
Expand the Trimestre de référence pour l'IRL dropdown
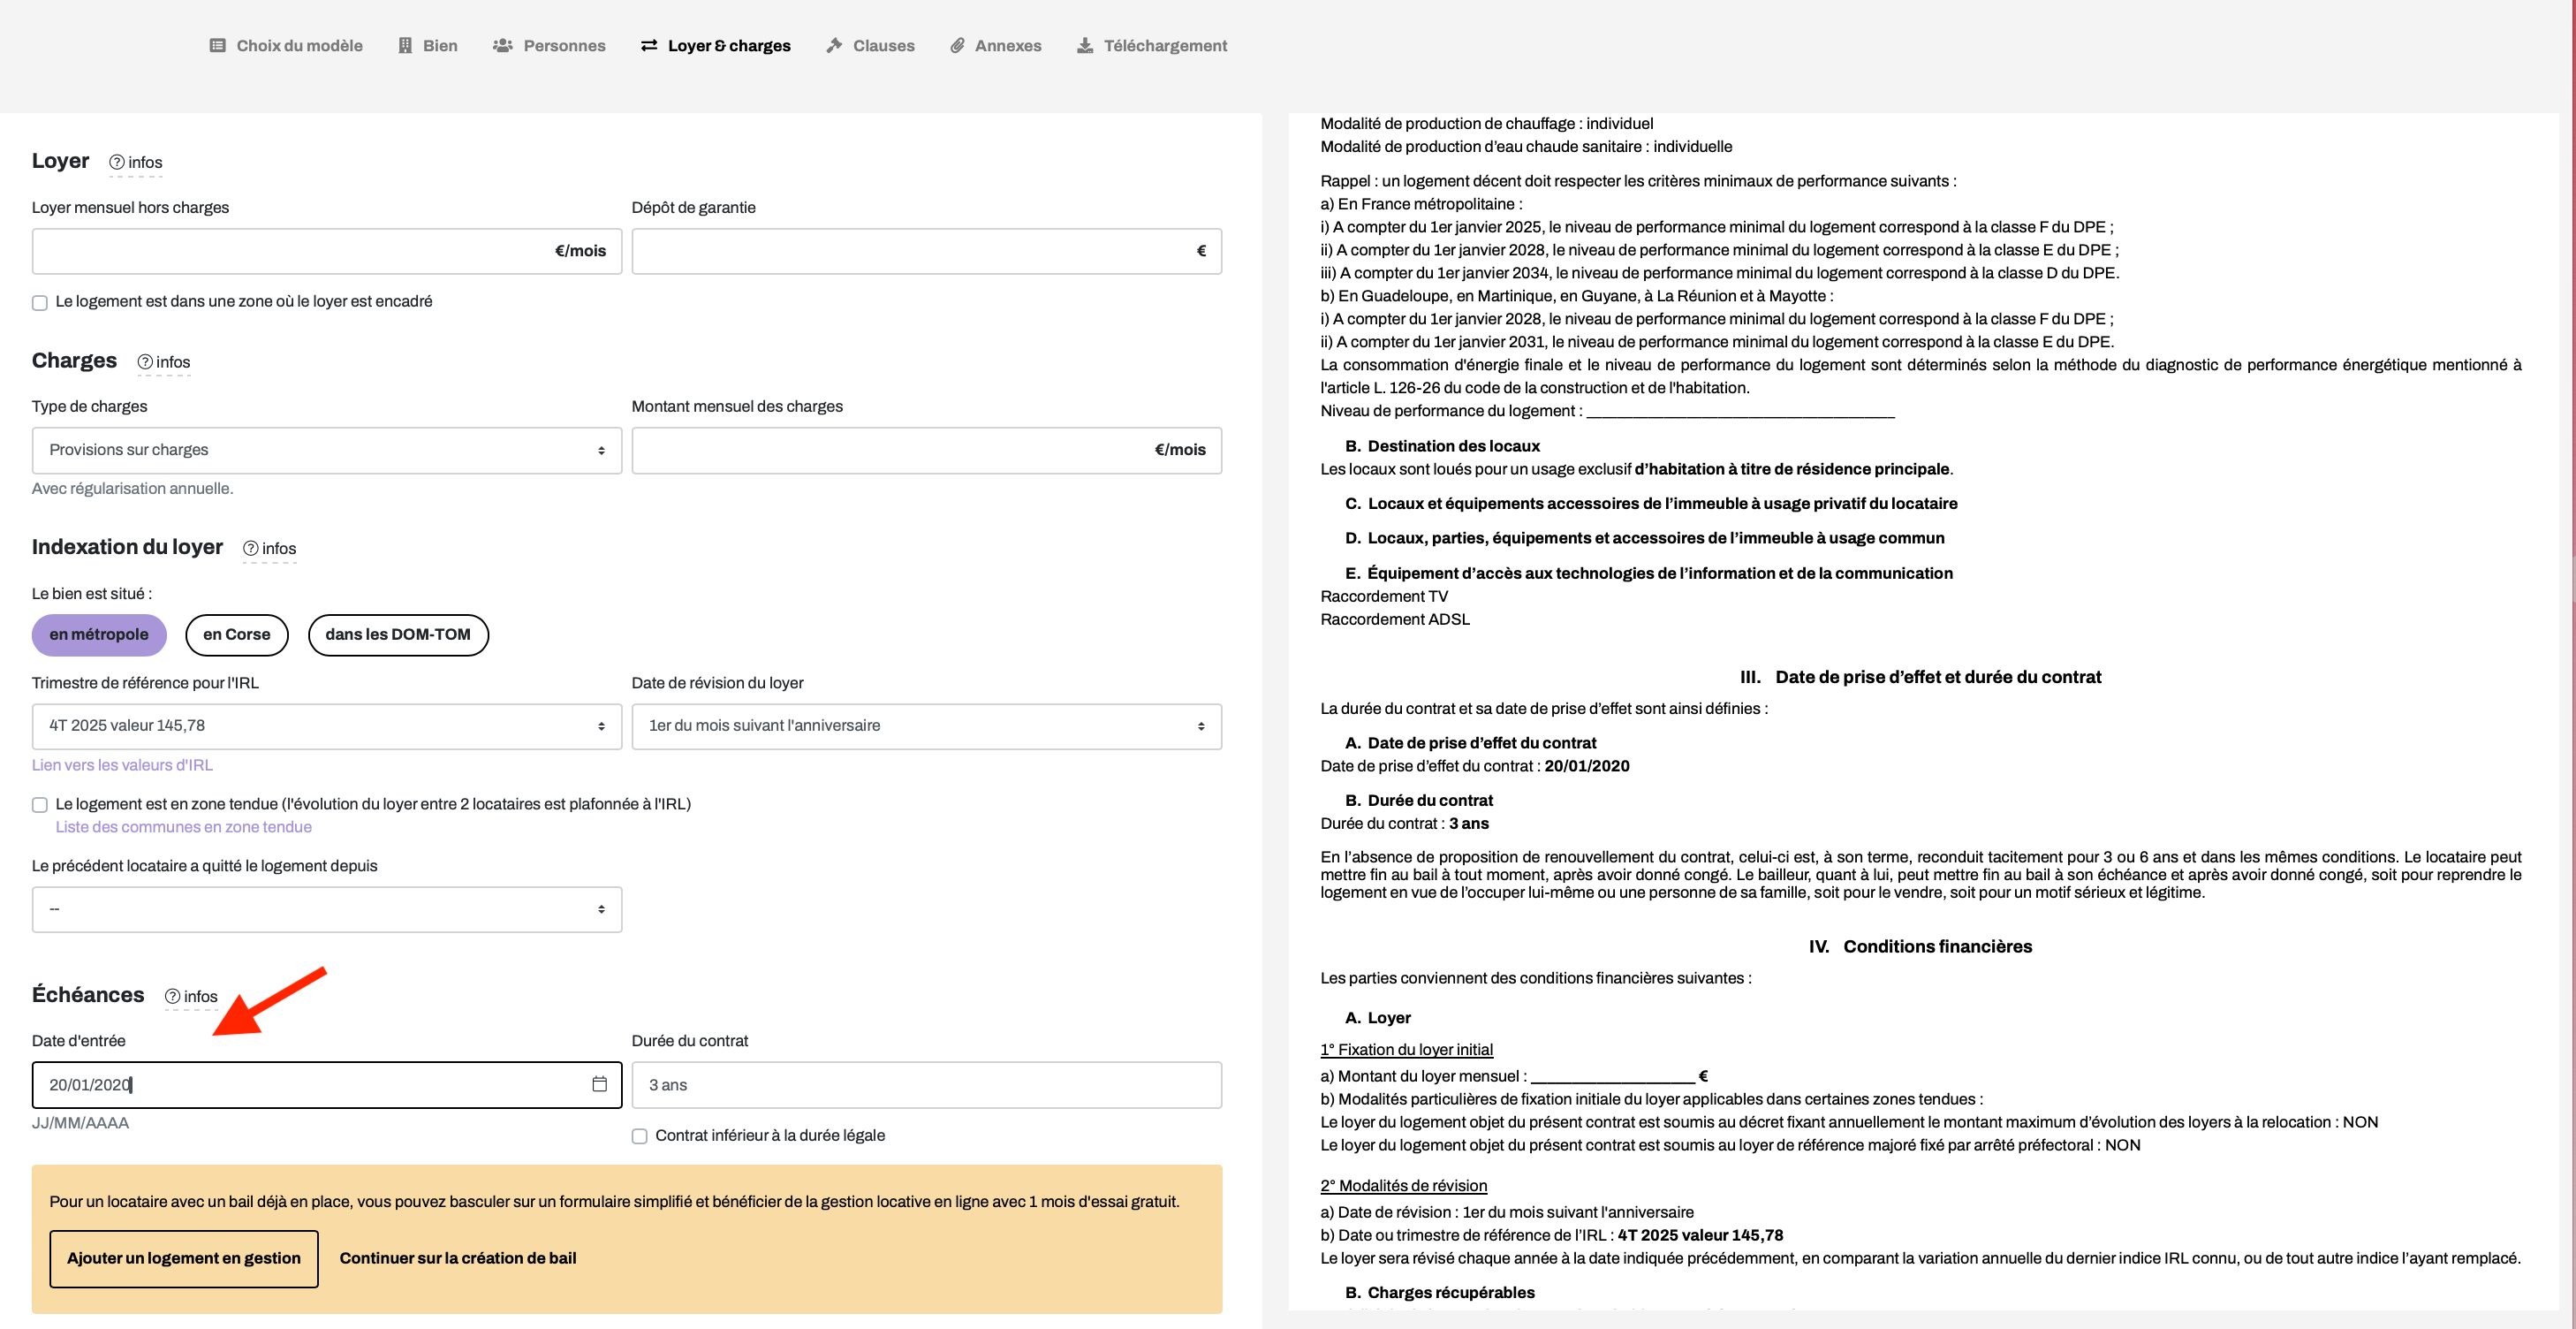[327, 726]
